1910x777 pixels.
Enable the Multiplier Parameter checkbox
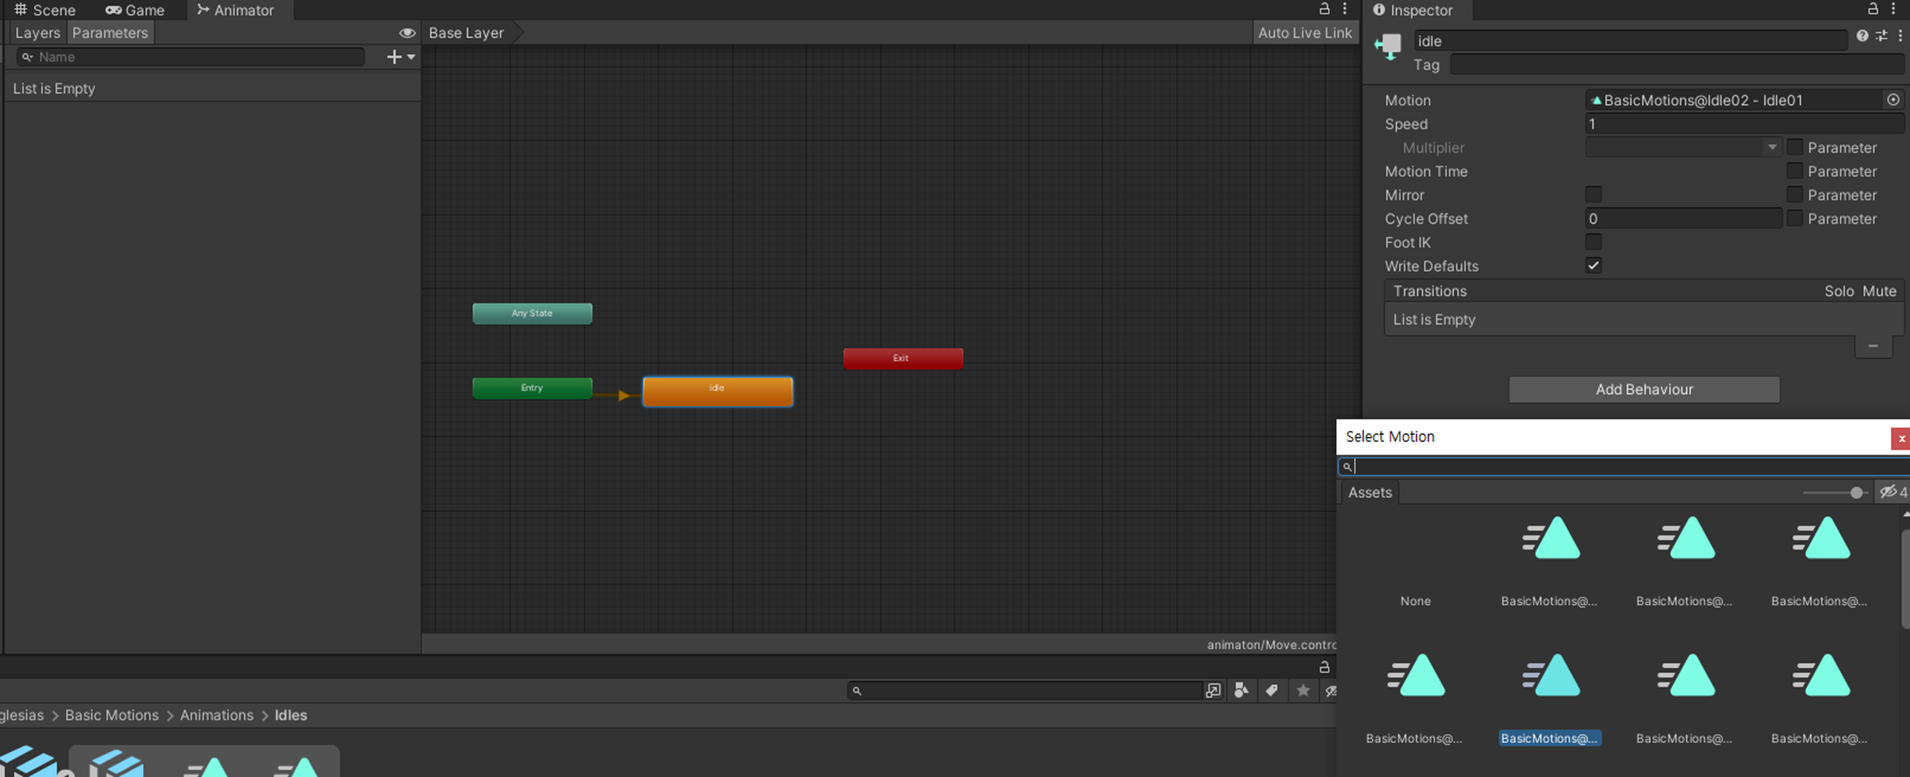coord(1795,147)
